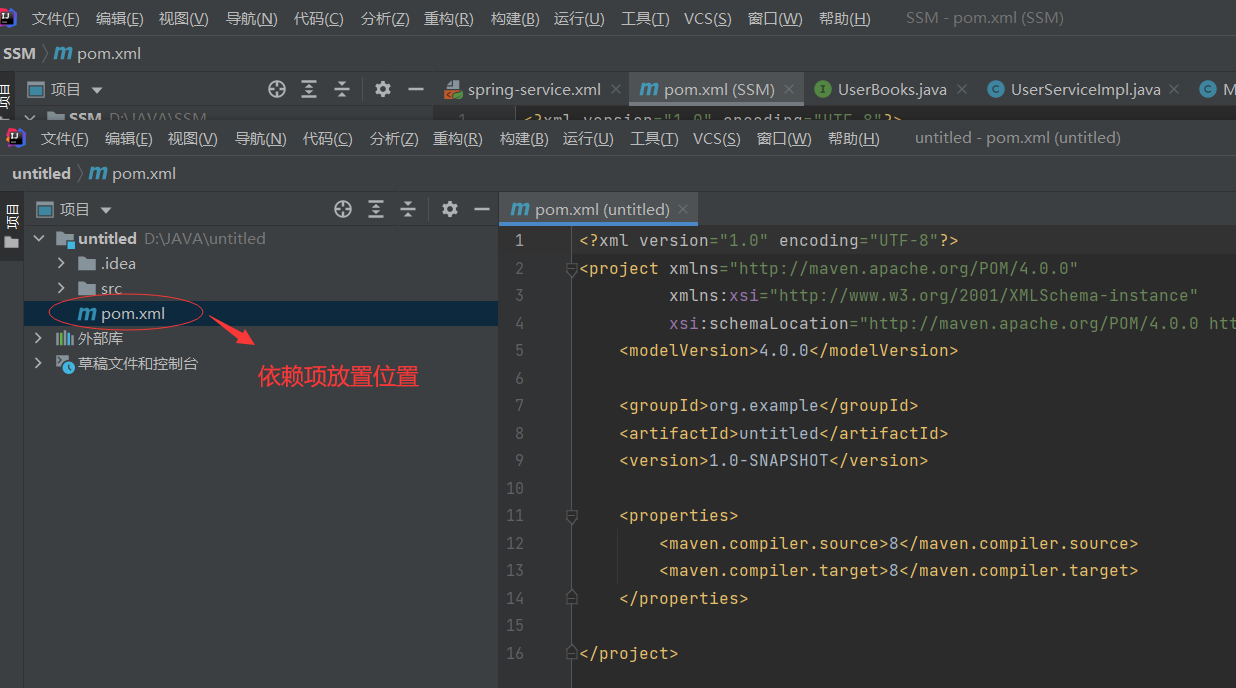
Task: Fold the project tag at line 2
Action: tap(571, 269)
